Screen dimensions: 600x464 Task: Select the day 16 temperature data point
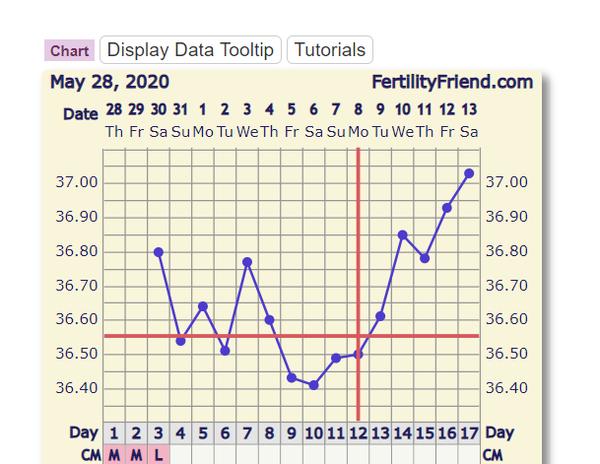pyautogui.click(x=447, y=208)
